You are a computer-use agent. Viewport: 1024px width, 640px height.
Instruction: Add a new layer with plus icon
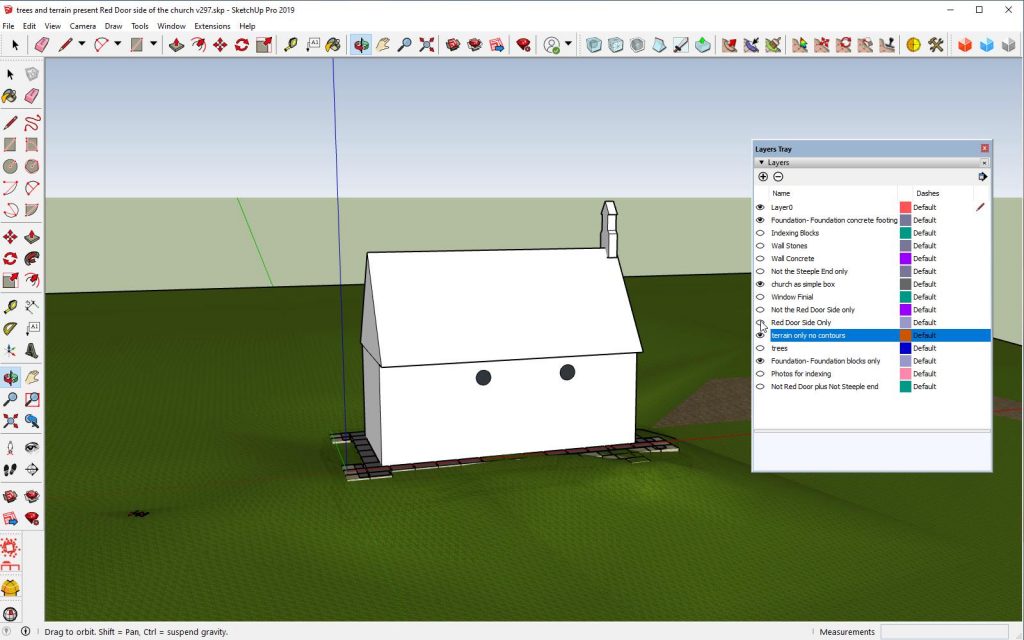[763, 177]
